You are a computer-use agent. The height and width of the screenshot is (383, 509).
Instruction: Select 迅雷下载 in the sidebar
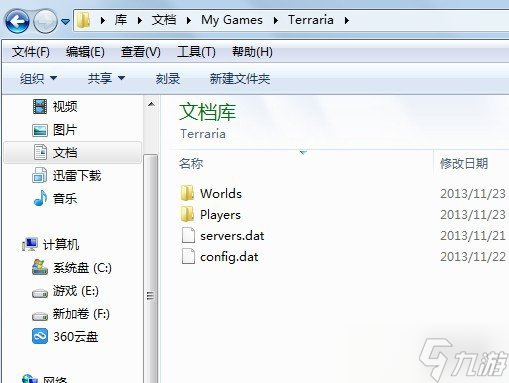coord(77,176)
